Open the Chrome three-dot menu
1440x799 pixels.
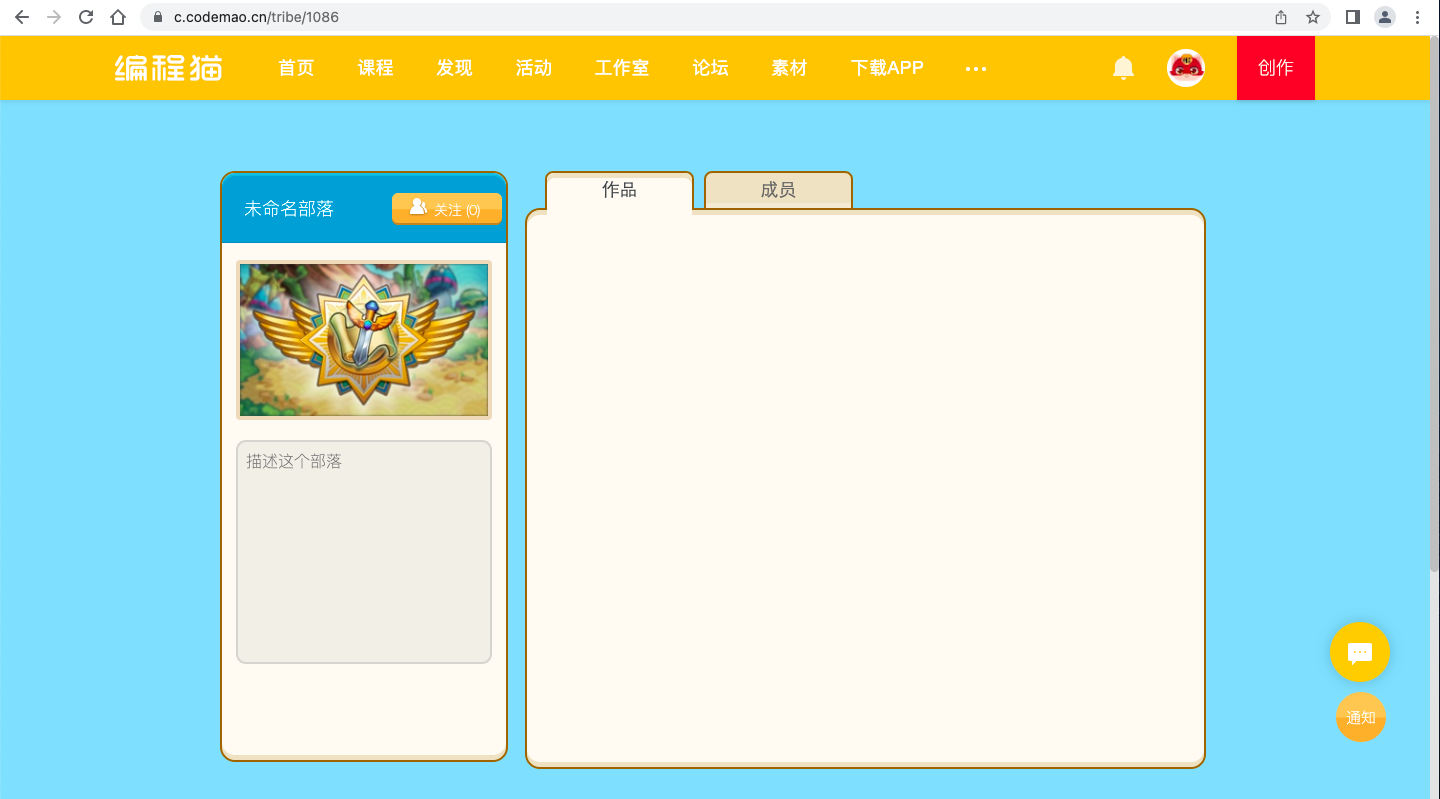pyautogui.click(x=1417, y=17)
